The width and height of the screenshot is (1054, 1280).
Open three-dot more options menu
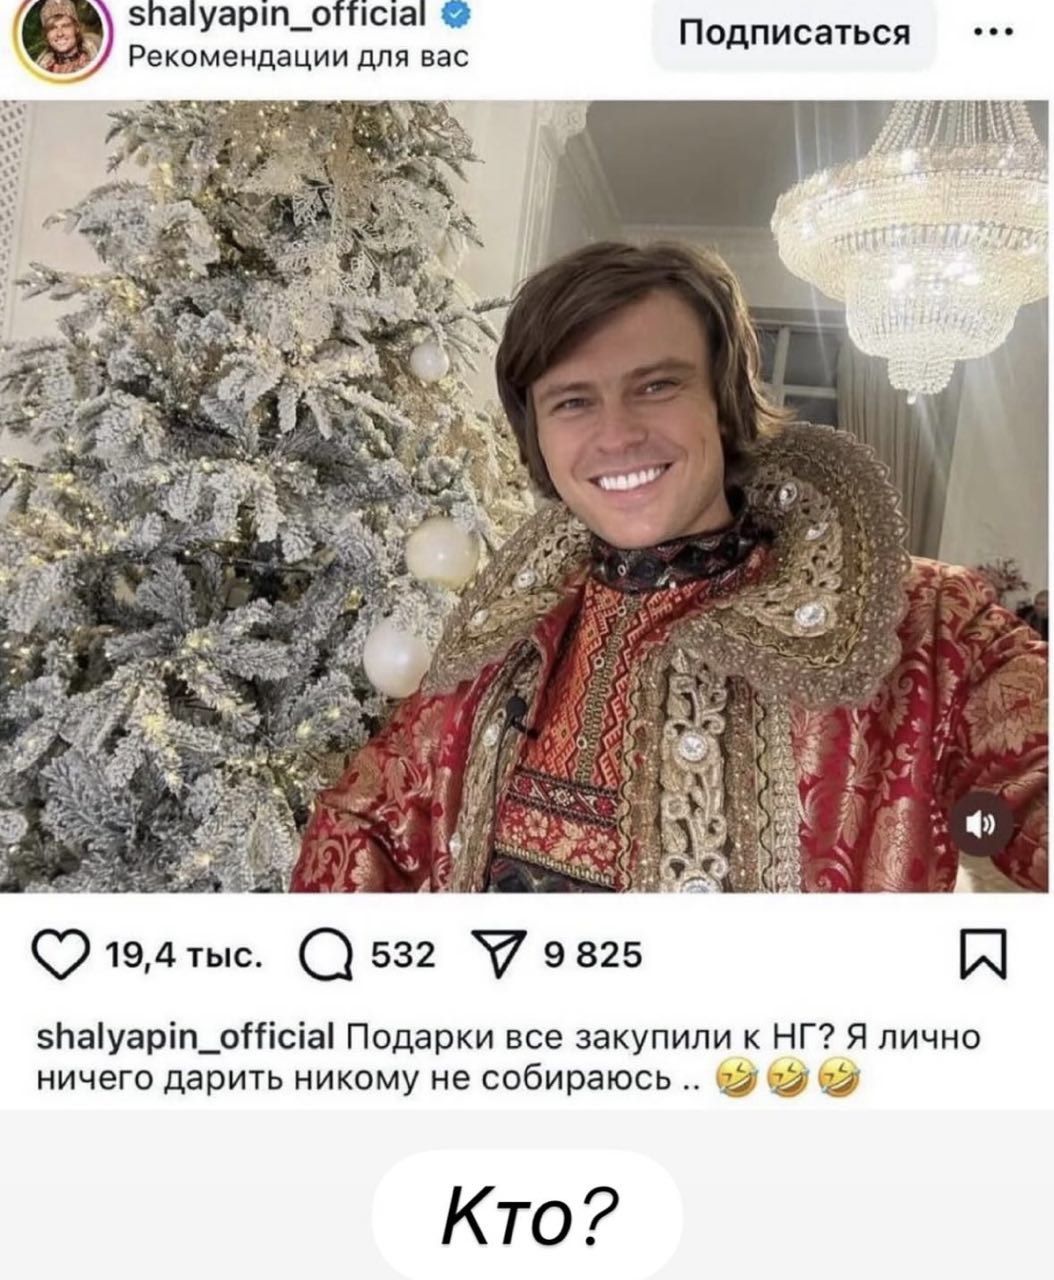pos(994,31)
